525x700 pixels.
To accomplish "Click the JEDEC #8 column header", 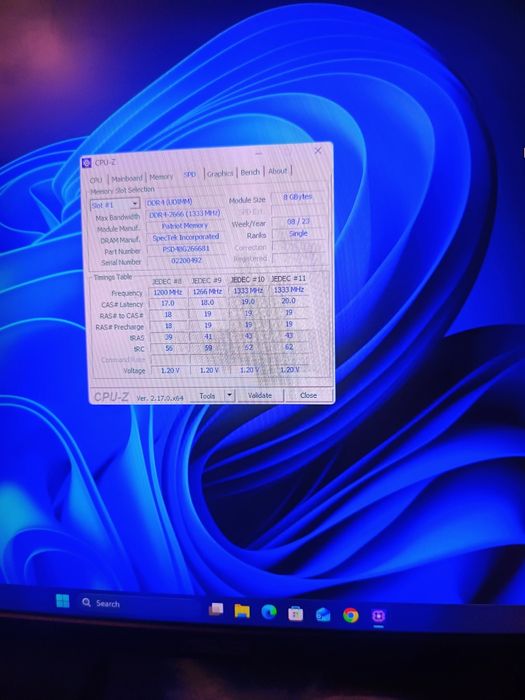I will pyautogui.click(x=167, y=281).
